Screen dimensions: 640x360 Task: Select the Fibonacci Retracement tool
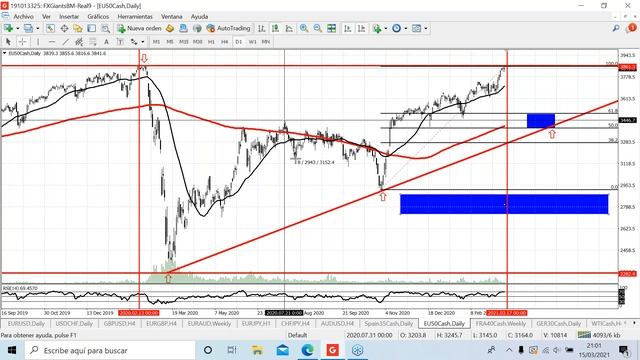pyautogui.click(x=93, y=42)
